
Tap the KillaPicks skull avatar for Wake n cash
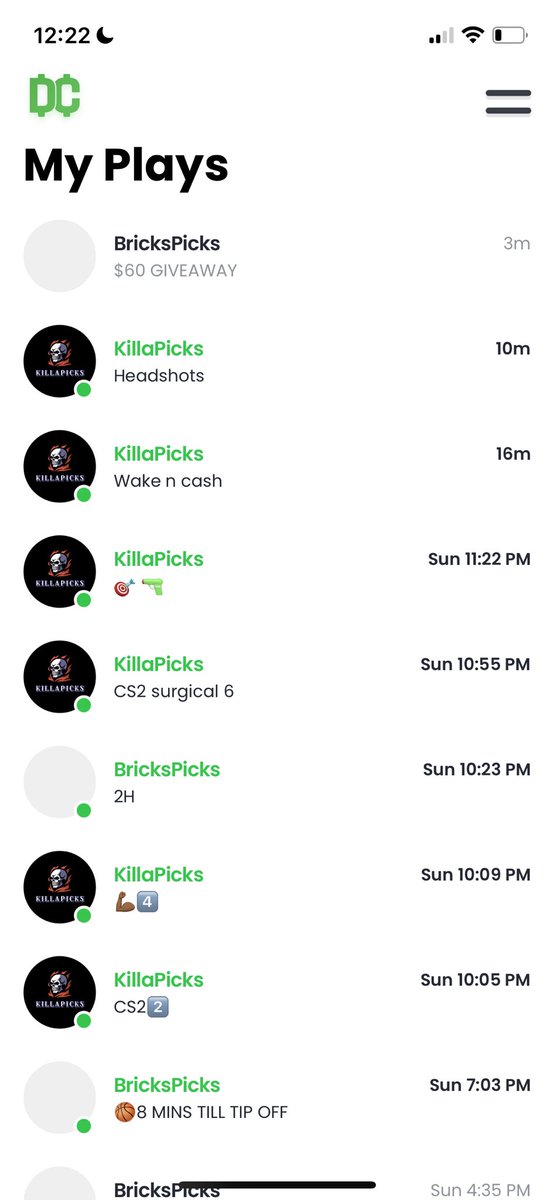59,466
